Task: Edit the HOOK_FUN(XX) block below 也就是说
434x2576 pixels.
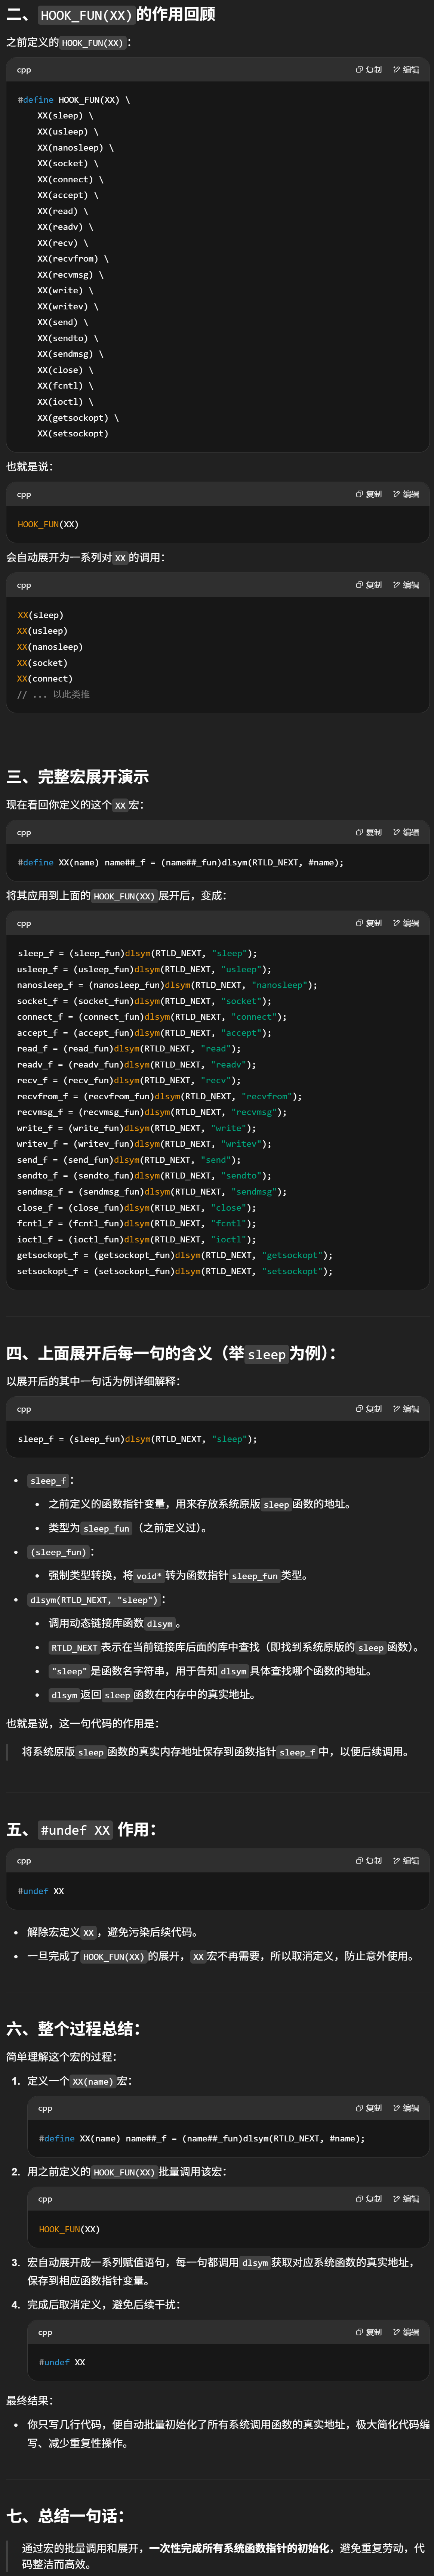Action: click(406, 494)
